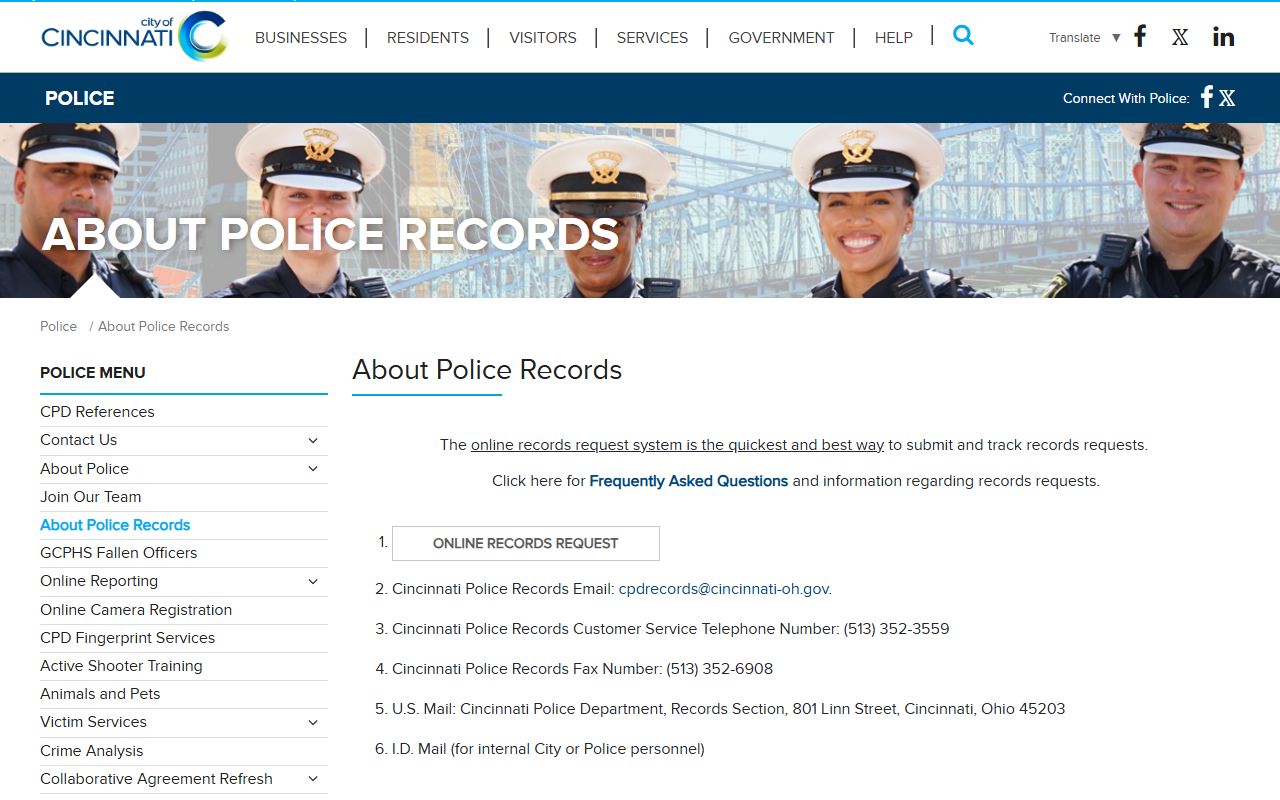The width and height of the screenshot is (1280, 800).
Task: Expand the Victim Services submenu chevron
Action: (x=313, y=722)
